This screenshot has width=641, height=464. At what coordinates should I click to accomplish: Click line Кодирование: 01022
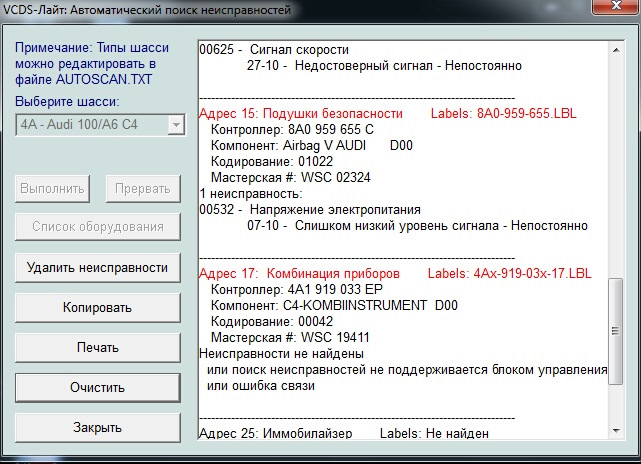coord(272,161)
